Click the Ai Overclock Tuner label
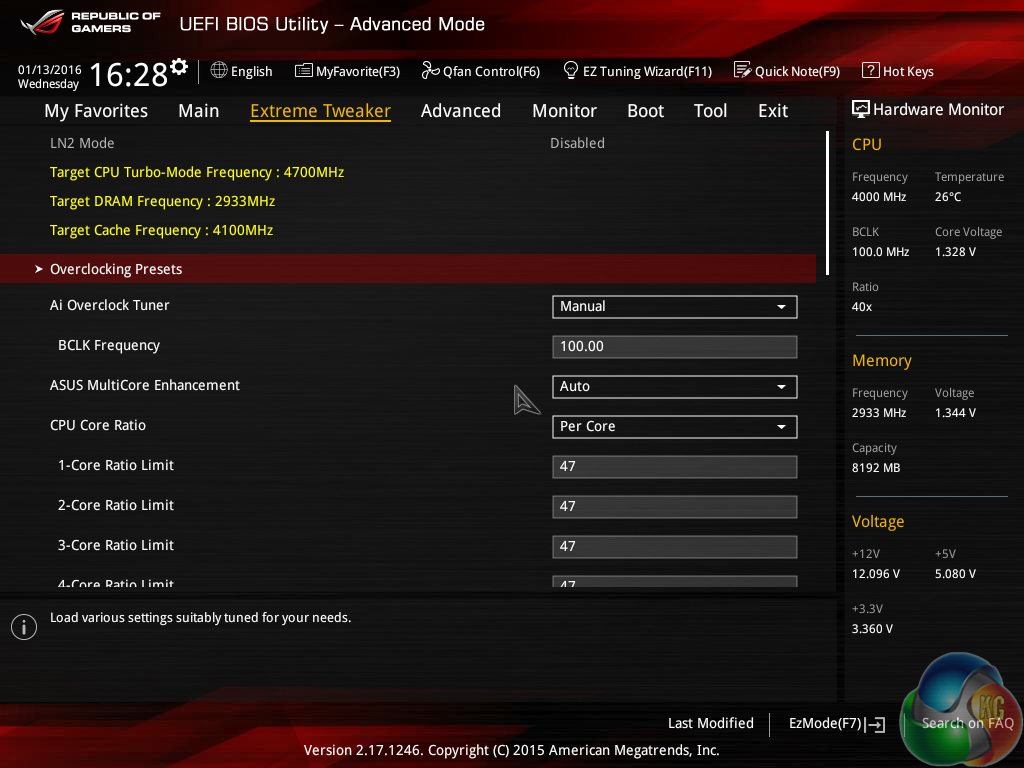Screen dimensions: 1024x768 point(110,305)
